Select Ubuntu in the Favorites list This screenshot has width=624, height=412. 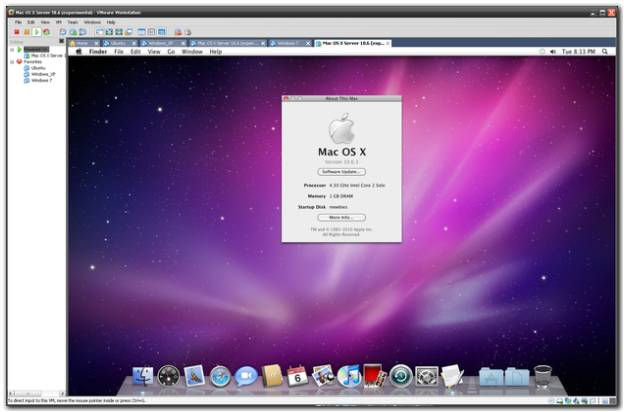click(35, 68)
